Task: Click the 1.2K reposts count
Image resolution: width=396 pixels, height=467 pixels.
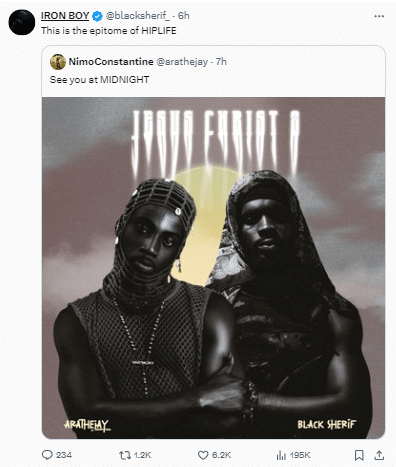Action: (x=142, y=455)
